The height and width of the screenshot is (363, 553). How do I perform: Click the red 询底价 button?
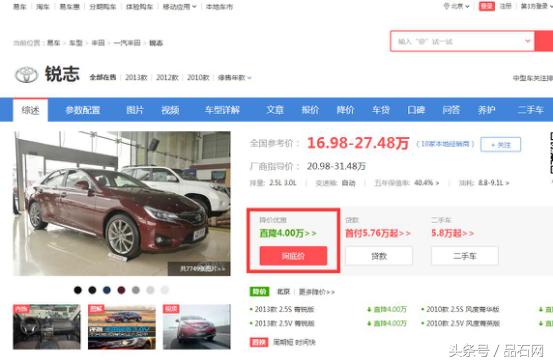(293, 256)
